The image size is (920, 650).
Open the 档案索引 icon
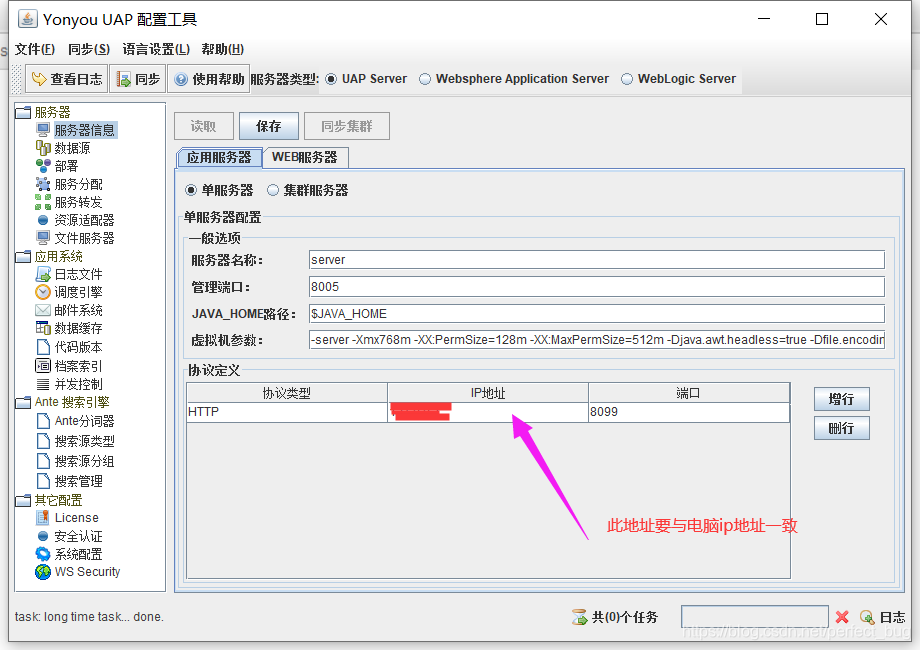point(43,366)
